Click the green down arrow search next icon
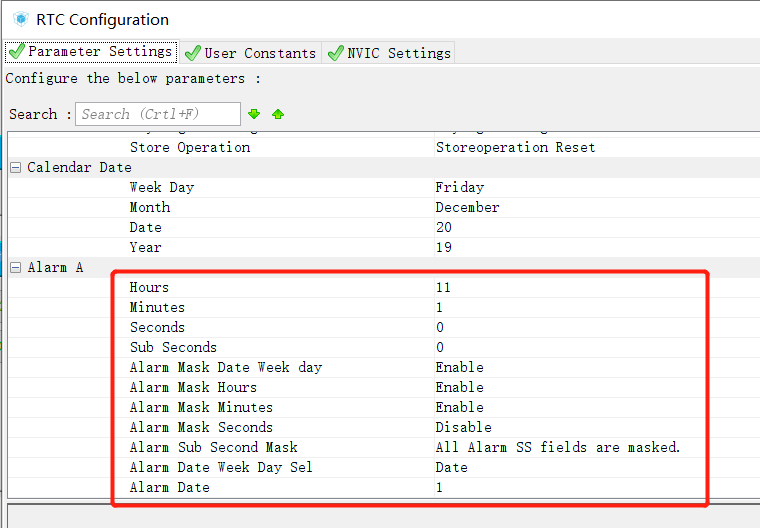Viewport: 760px width, 528px height. tap(254, 114)
